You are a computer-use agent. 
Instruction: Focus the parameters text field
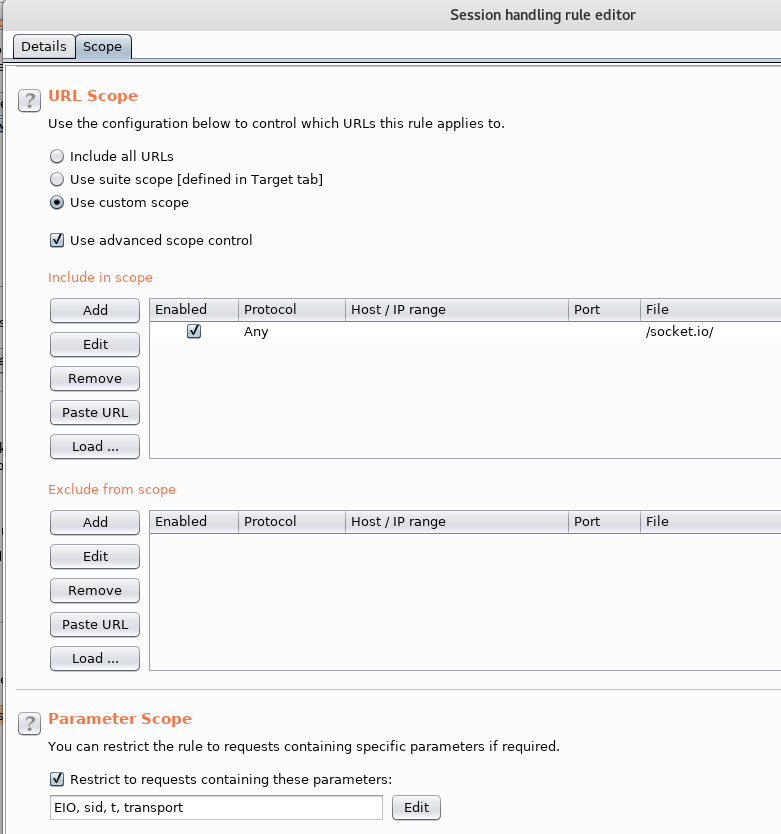(x=216, y=807)
